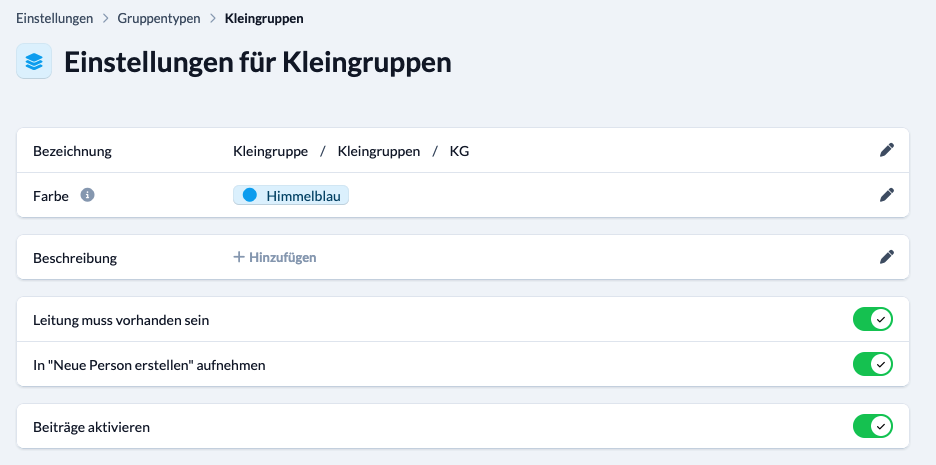
Task: Select Kleingruppen breadcrumb item
Action: click(x=264, y=19)
